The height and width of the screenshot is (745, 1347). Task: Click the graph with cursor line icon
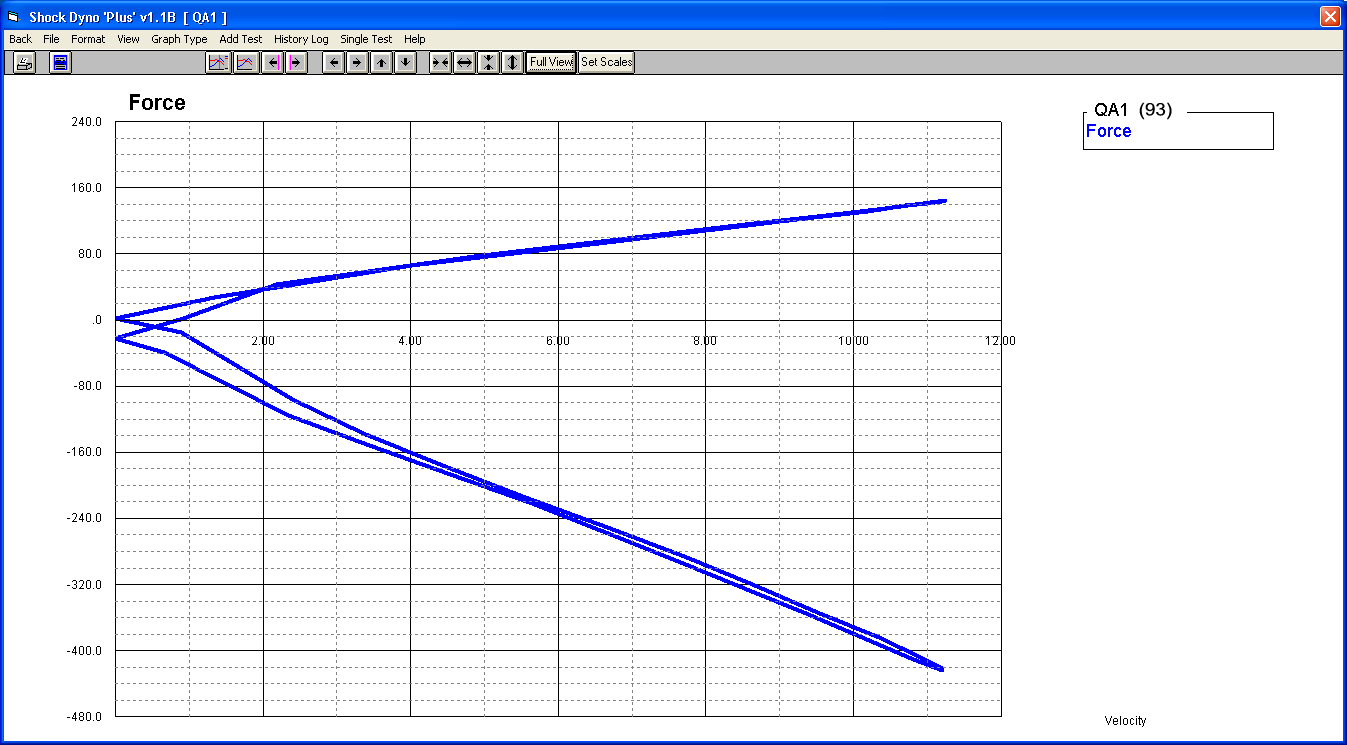click(x=218, y=62)
